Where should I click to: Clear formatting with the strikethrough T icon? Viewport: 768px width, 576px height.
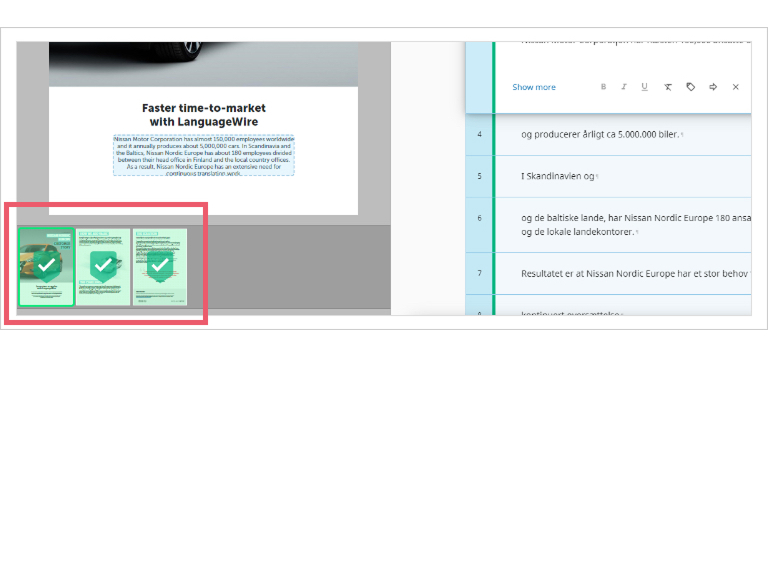(x=668, y=87)
